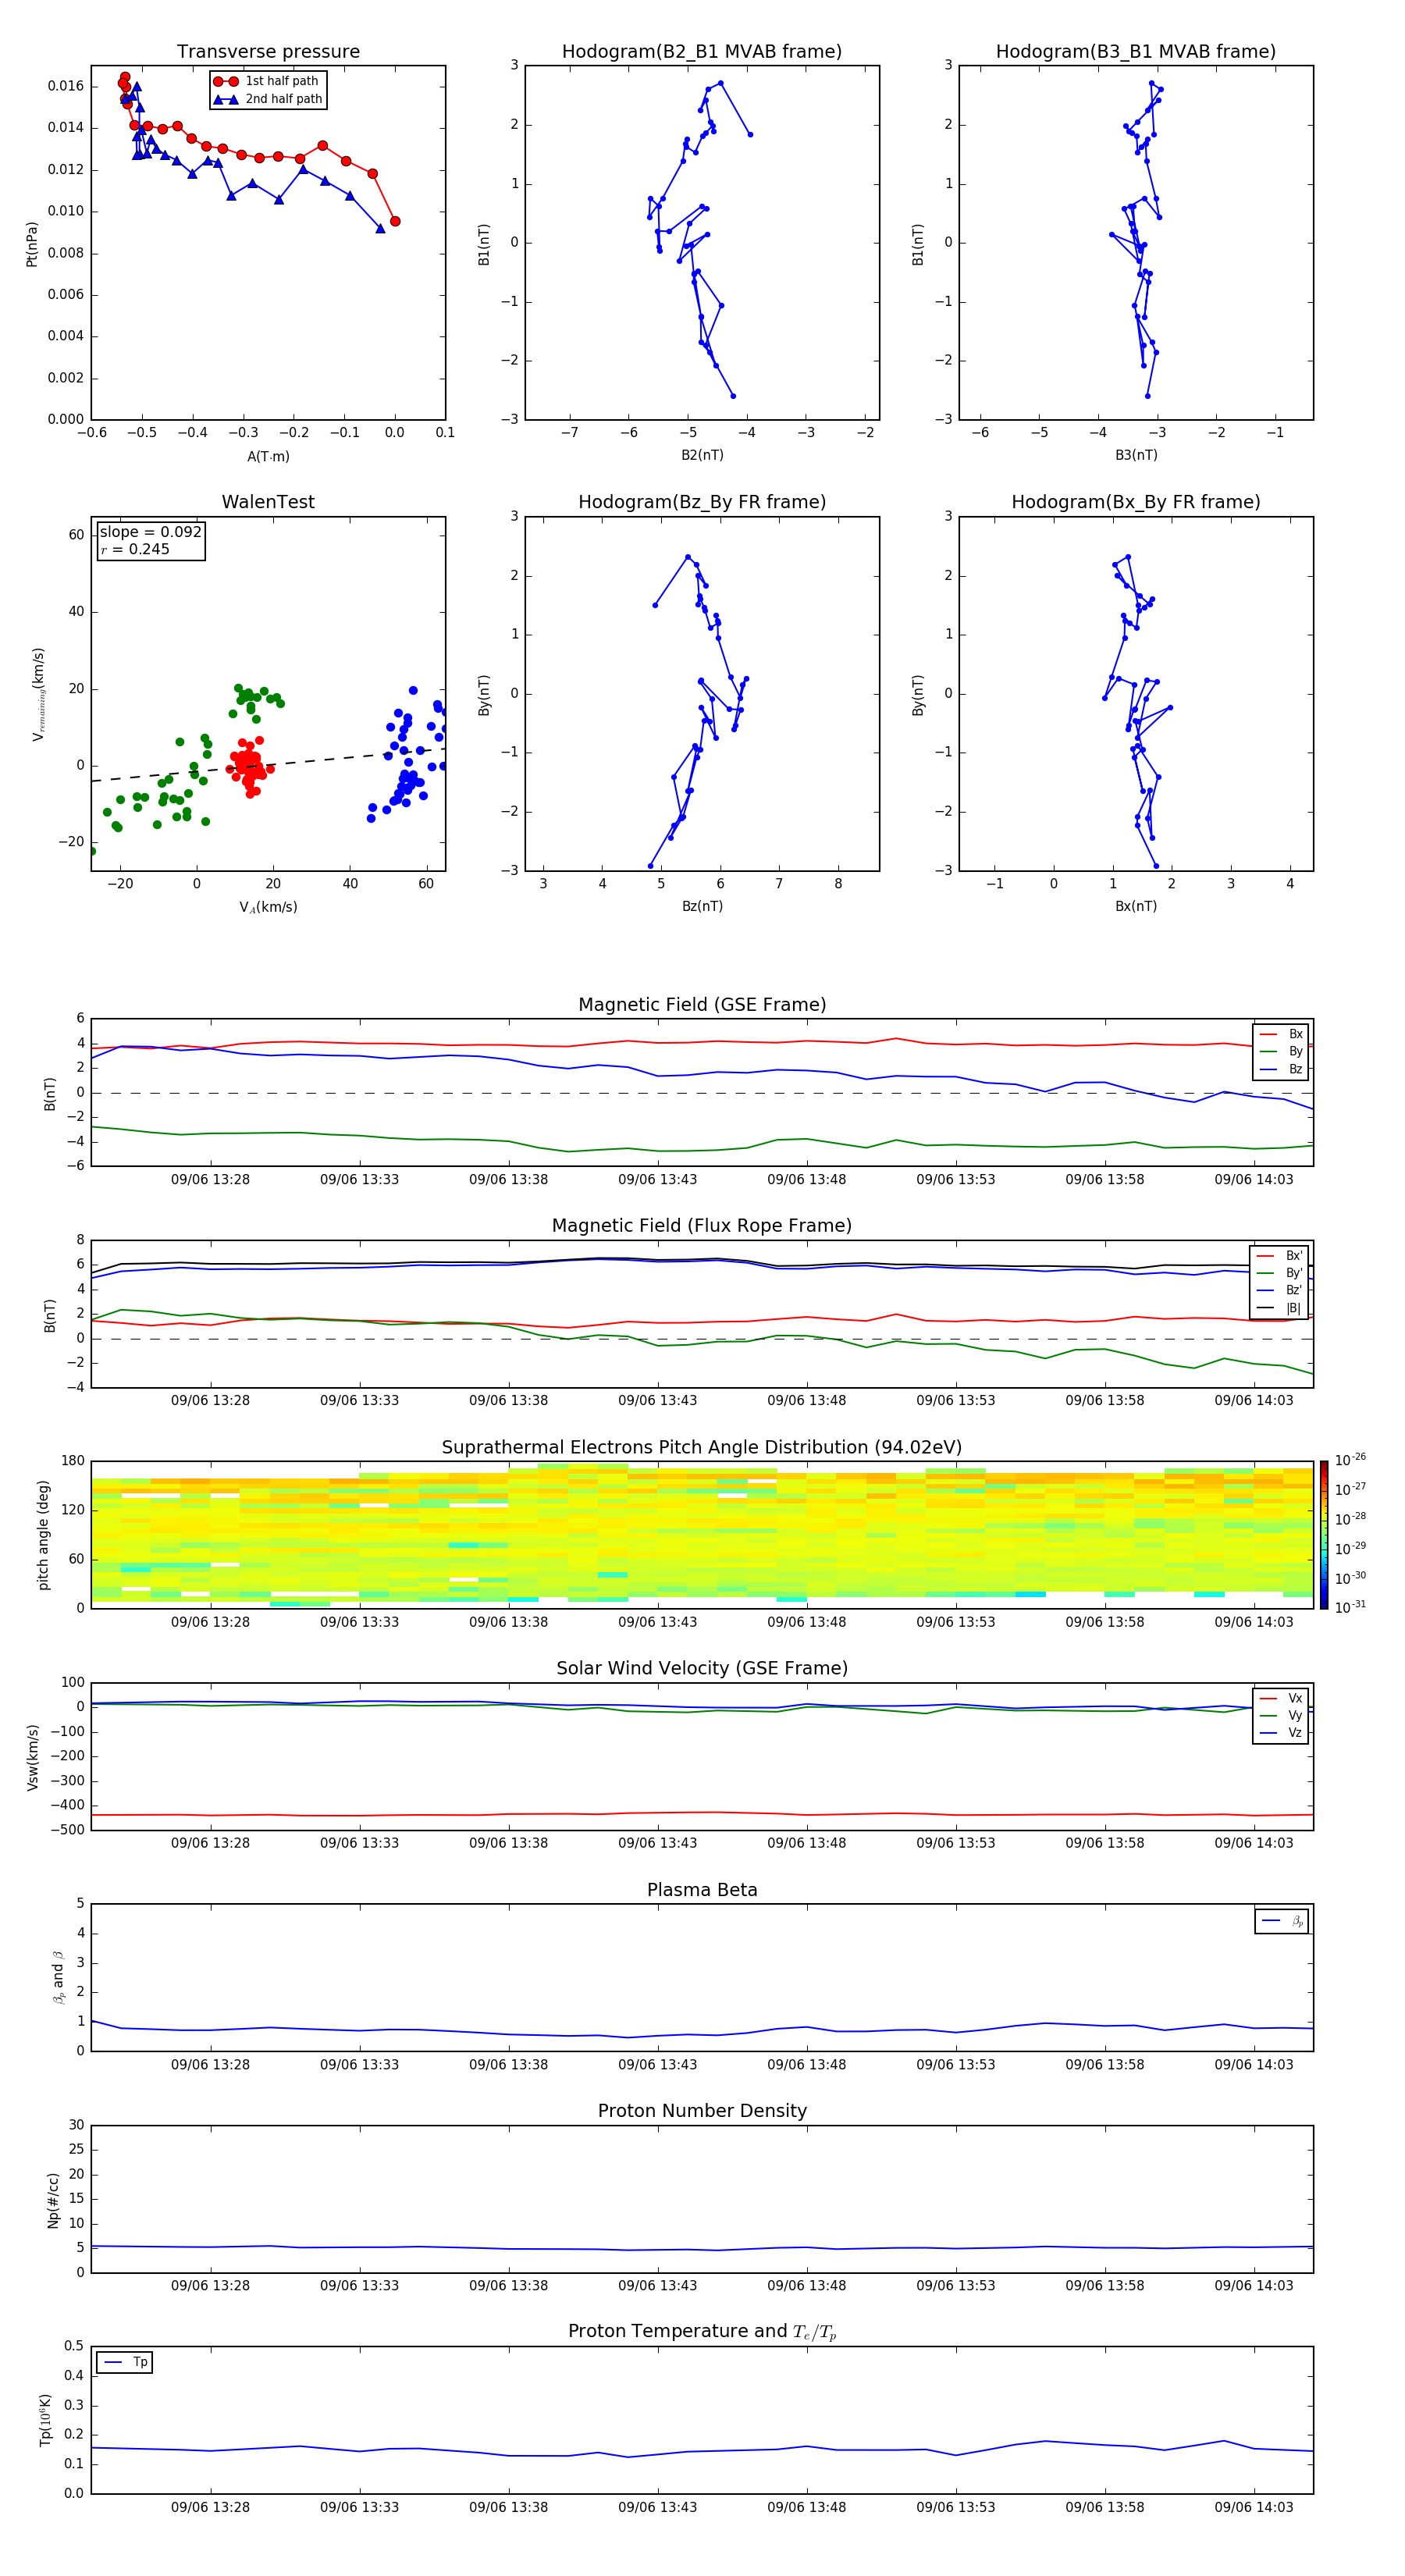This screenshot has height=2576, width=1405.
Task: Click the "Magnetic Field (Flux Rope Frame)" title
Action: click(x=702, y=1226)
